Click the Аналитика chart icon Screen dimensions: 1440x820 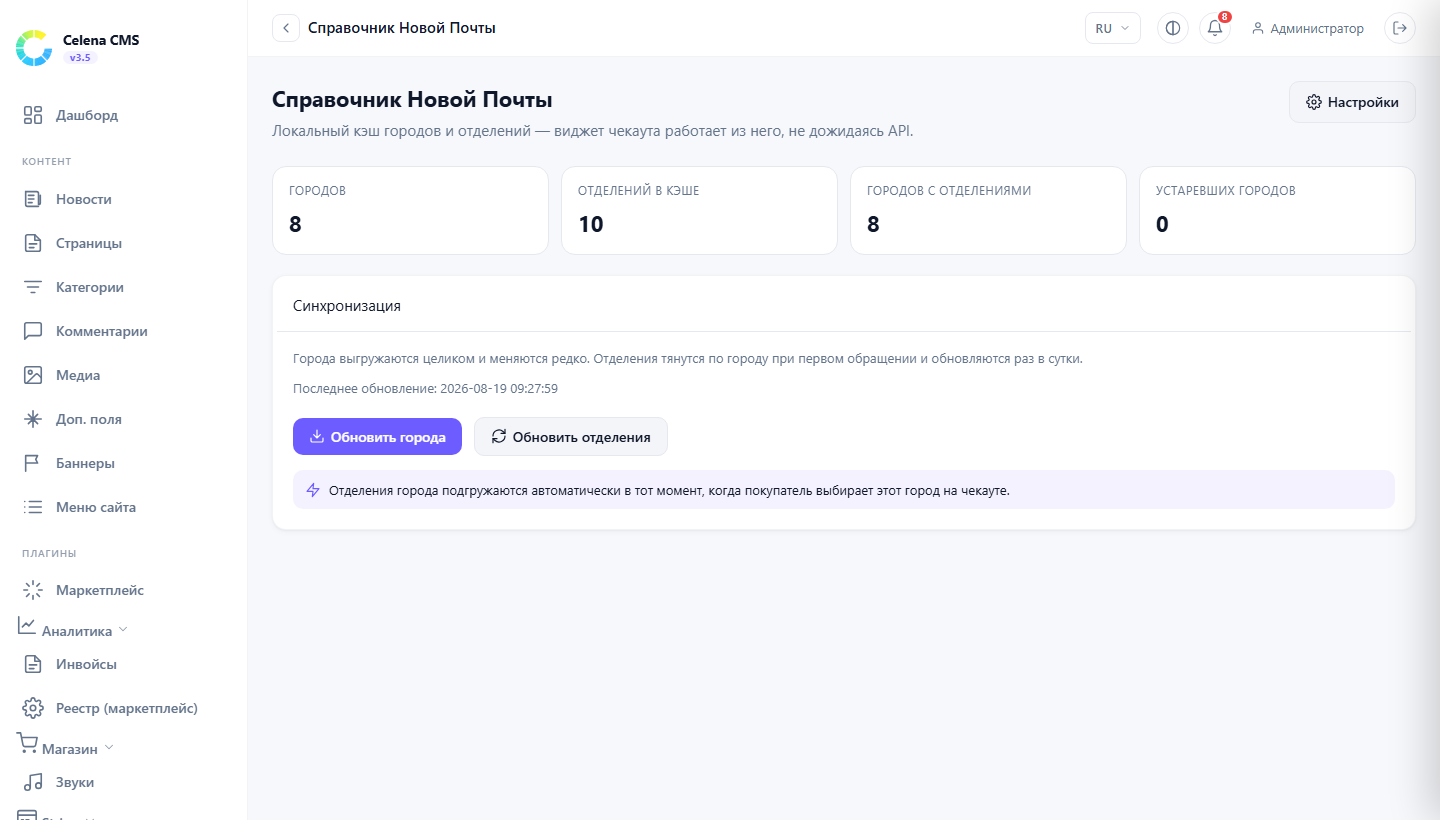click(x=27, y=625)
